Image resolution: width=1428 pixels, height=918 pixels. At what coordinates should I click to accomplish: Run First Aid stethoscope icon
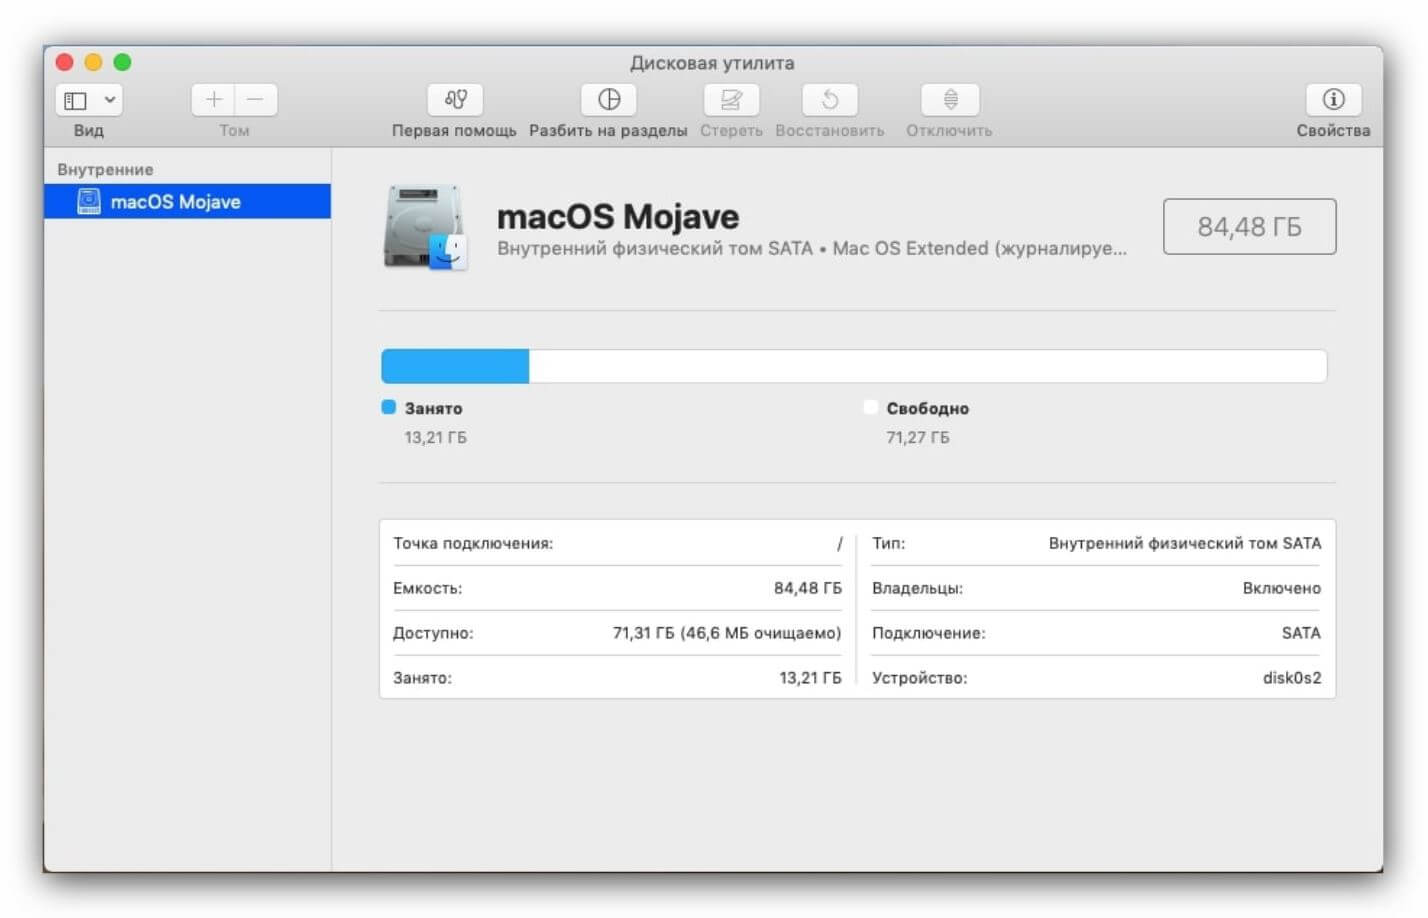[455, 99]
